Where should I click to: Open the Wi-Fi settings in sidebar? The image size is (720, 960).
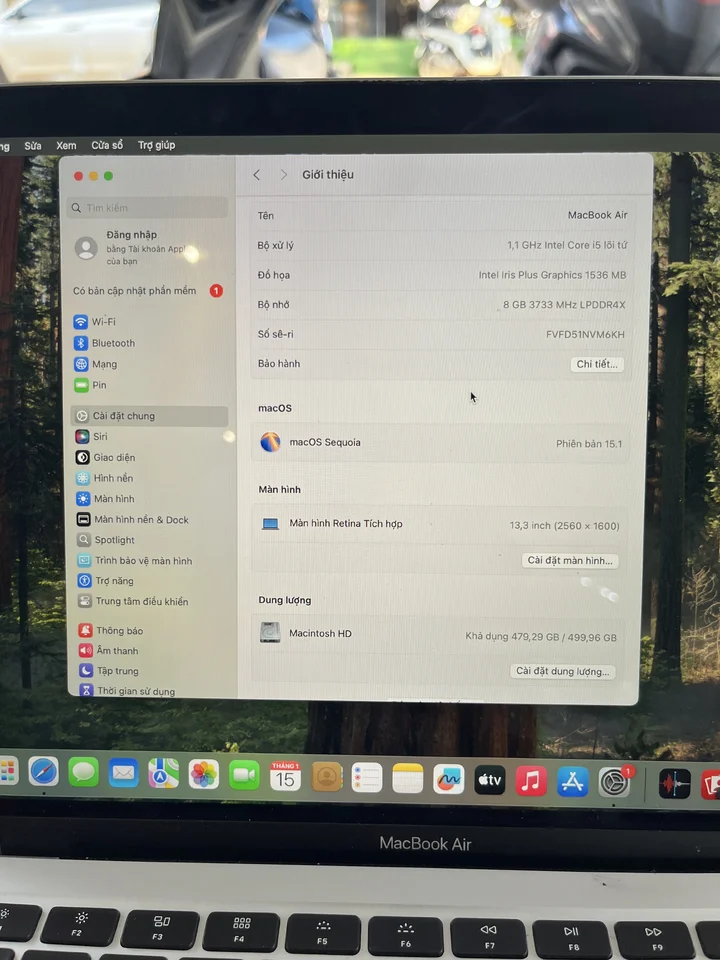pyautogui.click(x=103, y=322)
